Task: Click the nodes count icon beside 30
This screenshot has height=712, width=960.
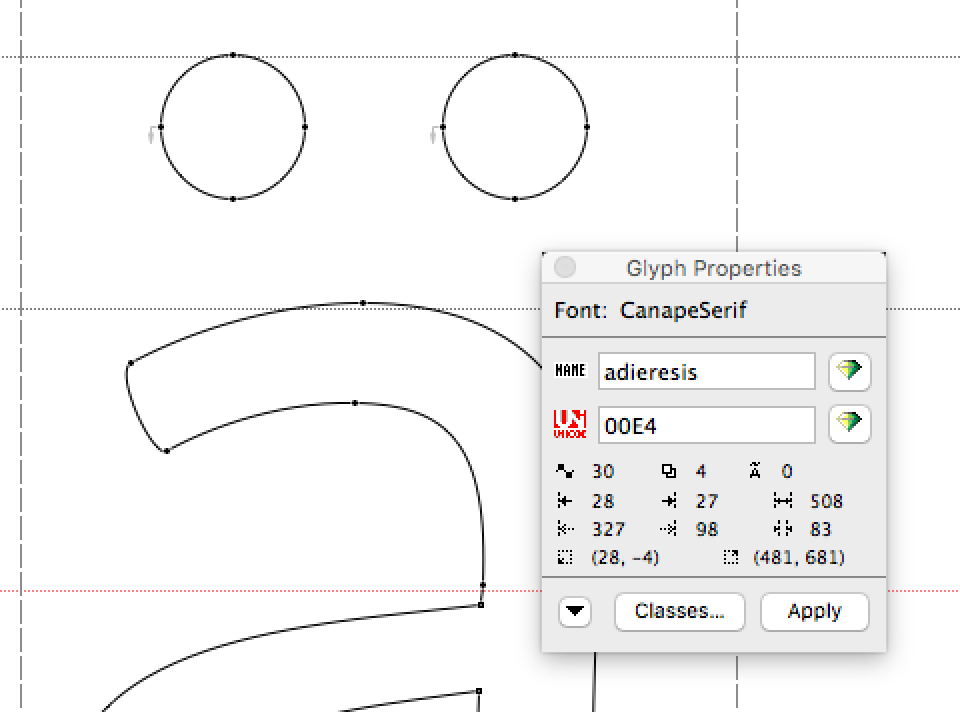Action: coord(564,471)
